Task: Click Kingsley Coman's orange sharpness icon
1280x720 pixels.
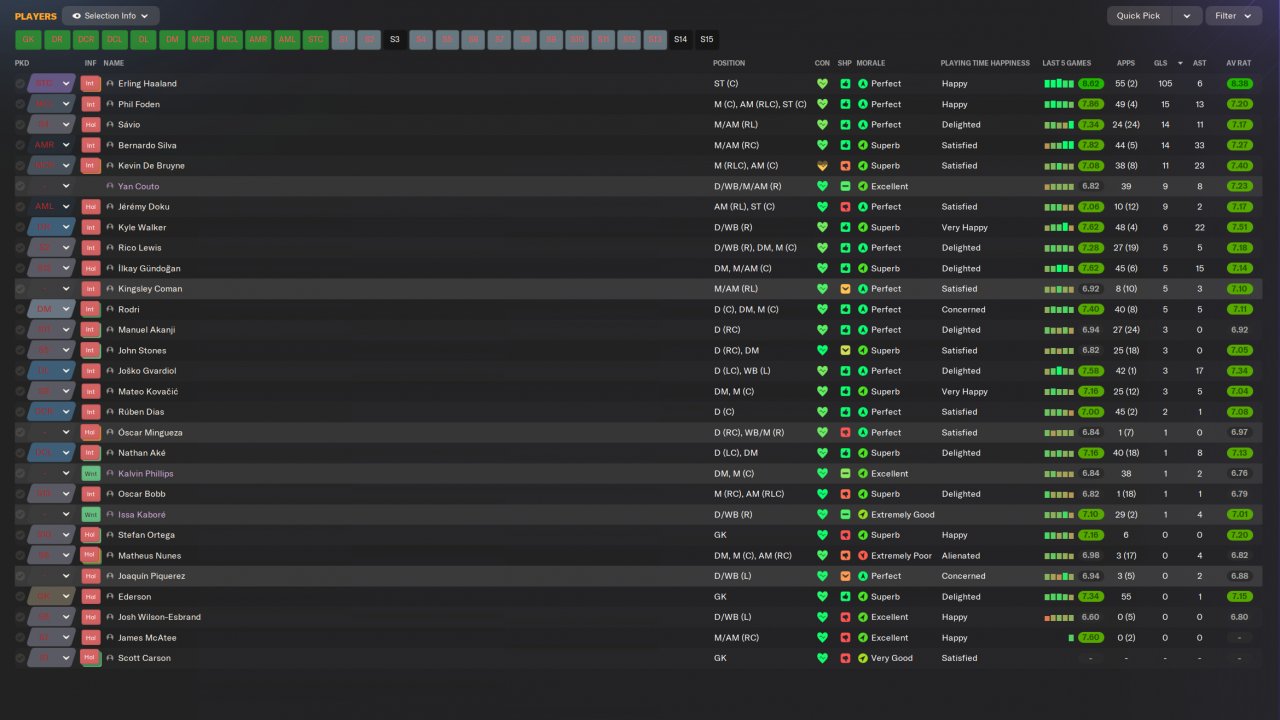Action: [845, 289]
